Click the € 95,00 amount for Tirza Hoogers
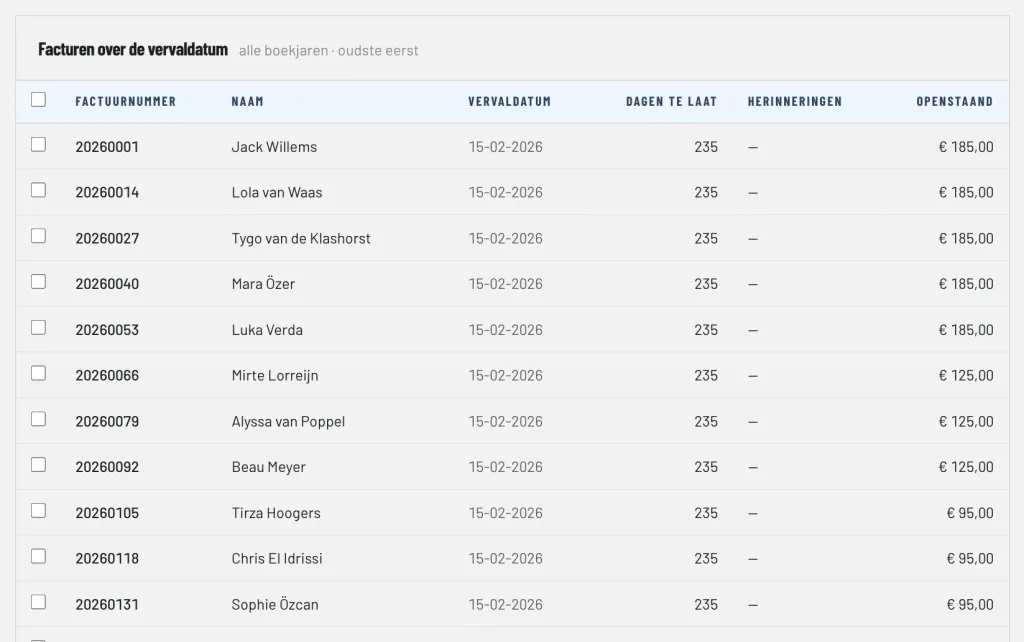This screenshot has width=1024, height=642. (970, 513)
